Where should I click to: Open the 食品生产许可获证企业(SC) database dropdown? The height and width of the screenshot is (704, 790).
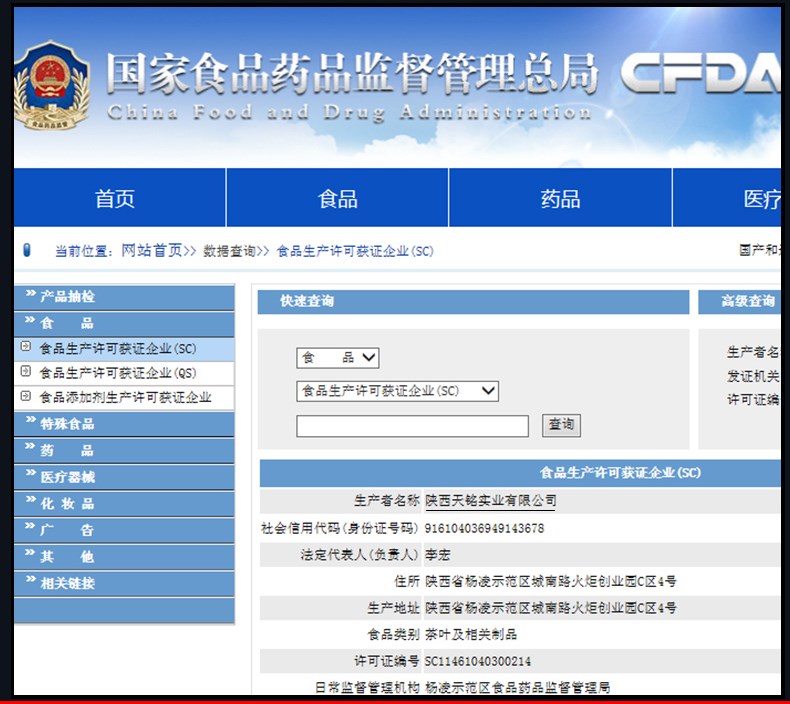pos(398,391)
